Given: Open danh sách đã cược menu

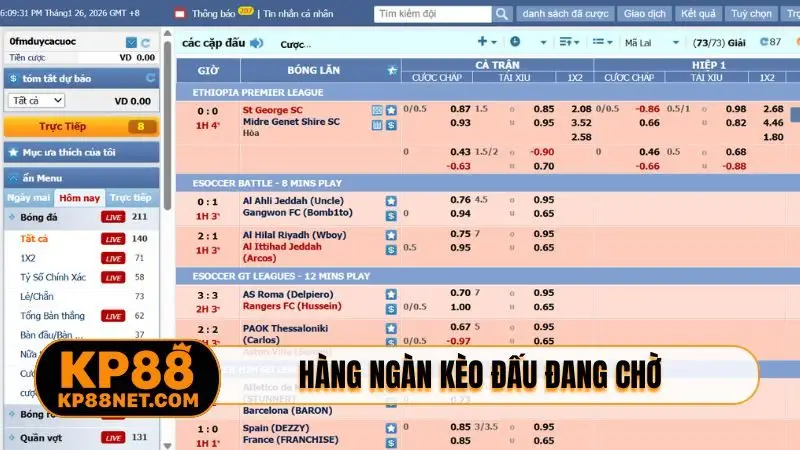Looking at the screenshot, I should coord(565,14).
